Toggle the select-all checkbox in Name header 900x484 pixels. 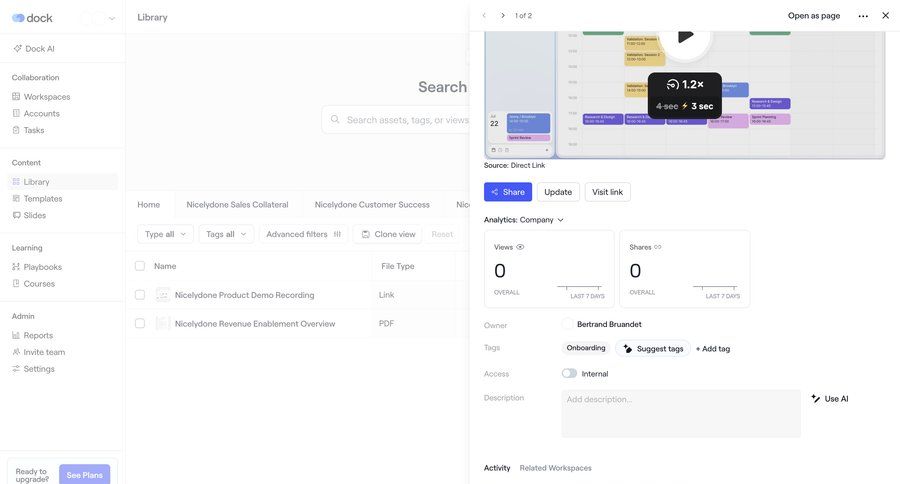(140, 266)
